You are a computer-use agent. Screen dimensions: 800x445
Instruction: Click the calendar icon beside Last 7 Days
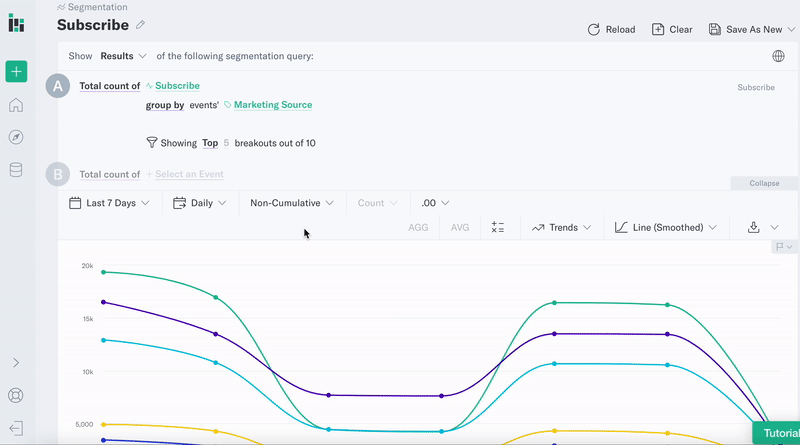coord(75,203)
